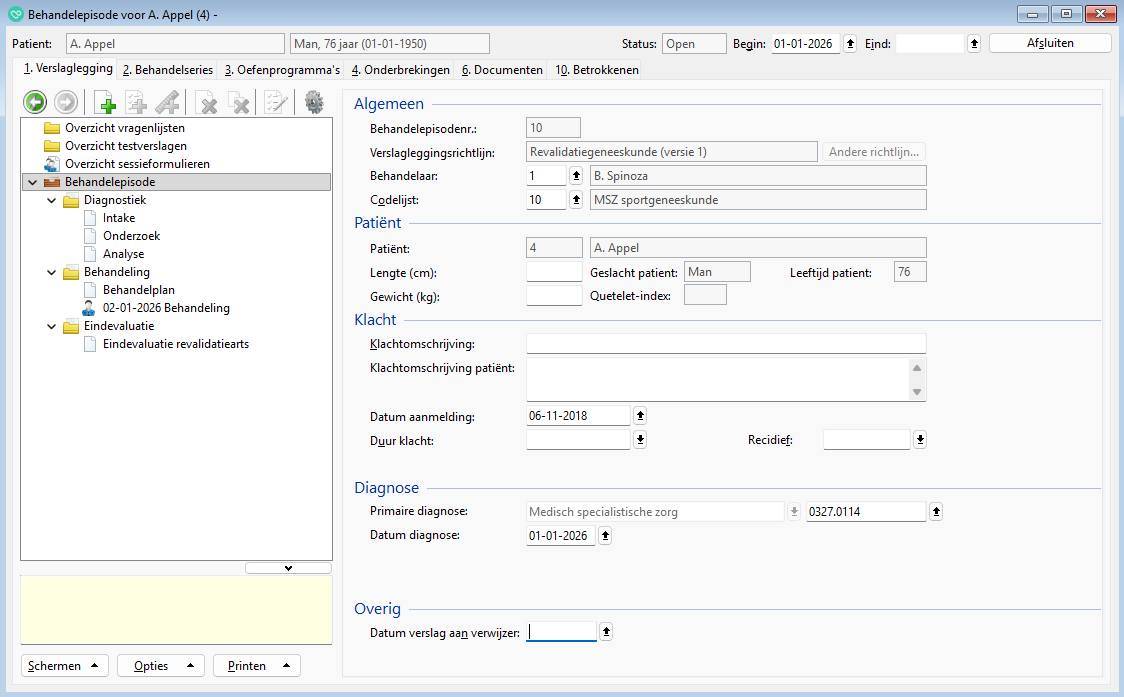Screen dimensions: 1124x697
Task: Click arrow button next to Duur klacht
Action: coord(640,440)
